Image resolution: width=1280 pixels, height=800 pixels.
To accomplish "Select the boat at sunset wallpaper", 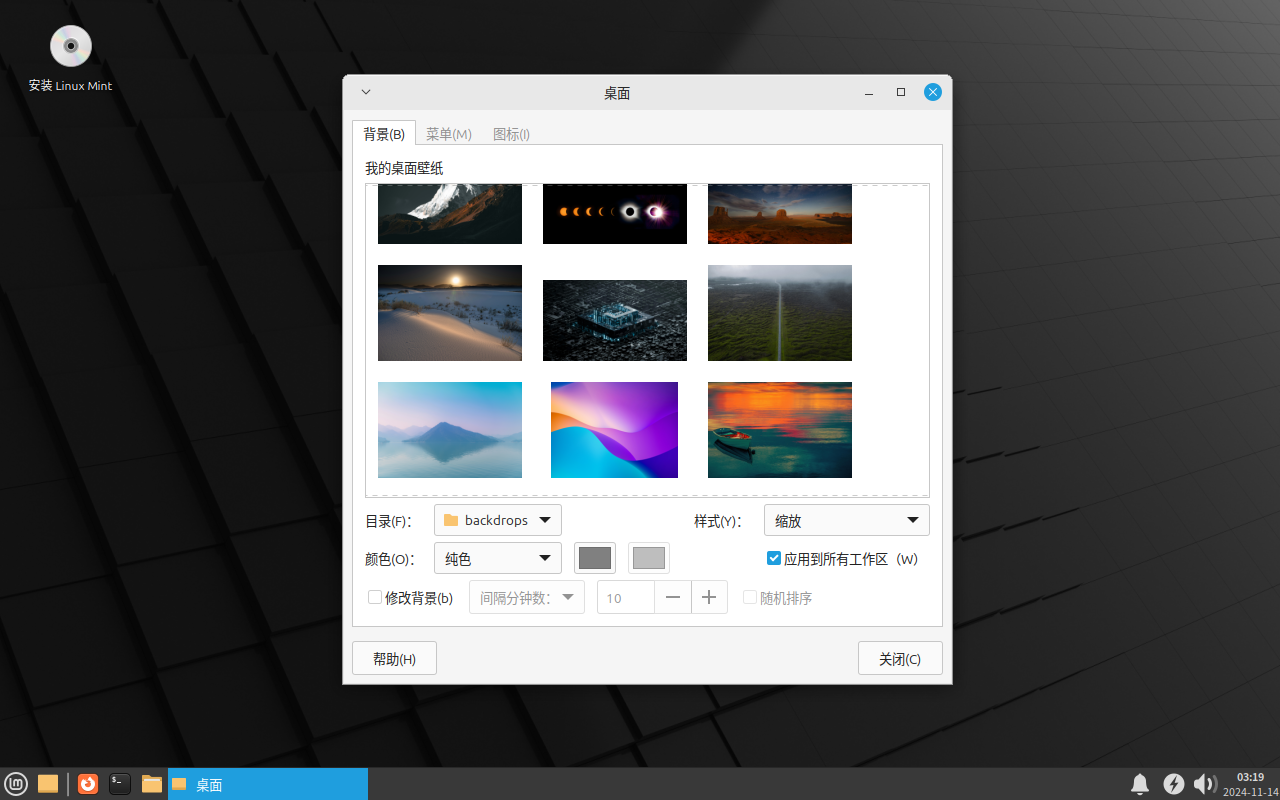I will pyautogui.click(x=780, y=430).
